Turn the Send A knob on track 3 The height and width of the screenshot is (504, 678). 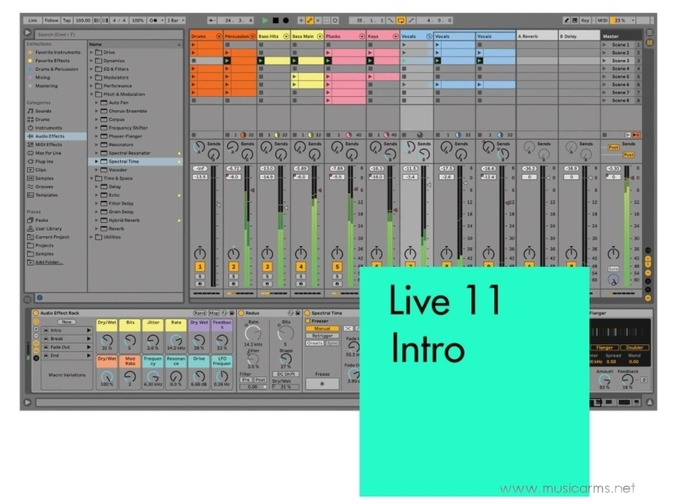[x=265, y=148]
